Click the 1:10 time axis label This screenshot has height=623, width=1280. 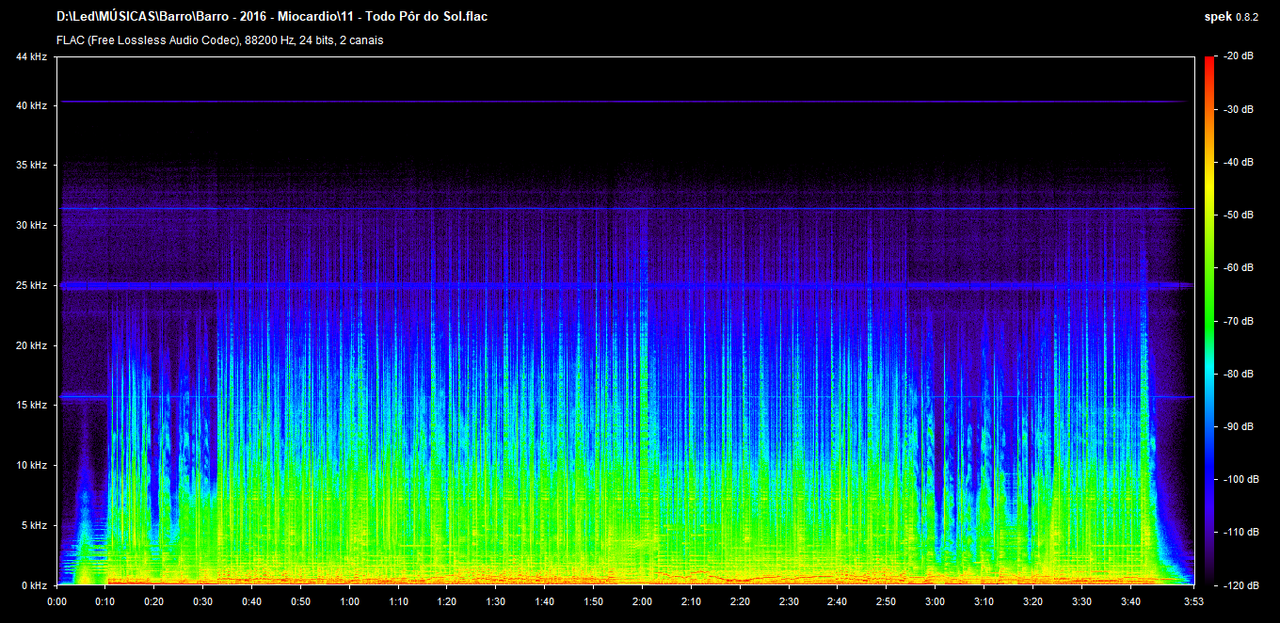398,602
